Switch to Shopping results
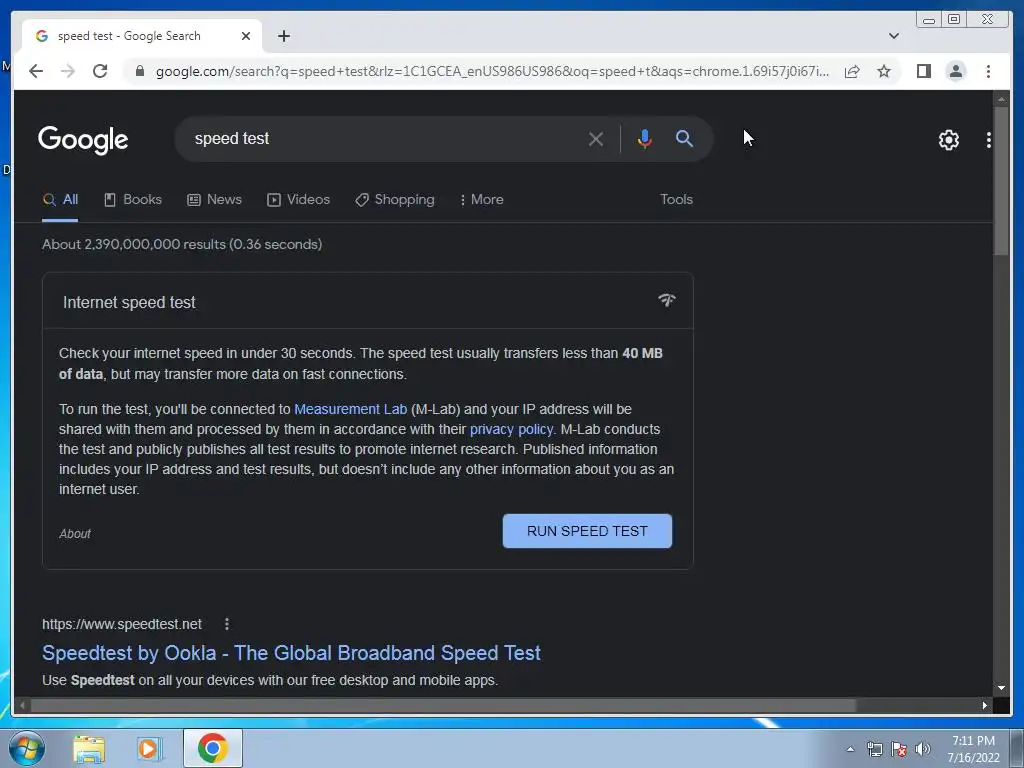Image resolution: width=1024 pixels, height=768 pixels. click(x=394, y=200)
